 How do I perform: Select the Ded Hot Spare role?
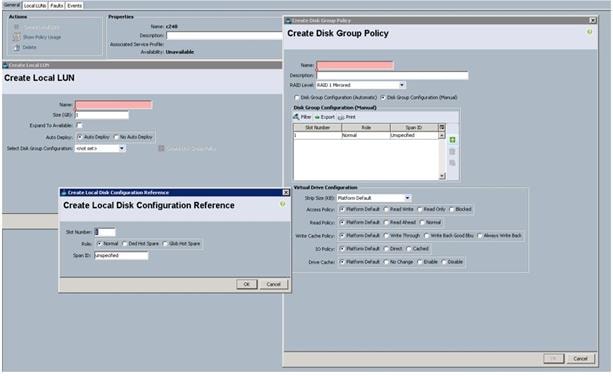point(125,244)
